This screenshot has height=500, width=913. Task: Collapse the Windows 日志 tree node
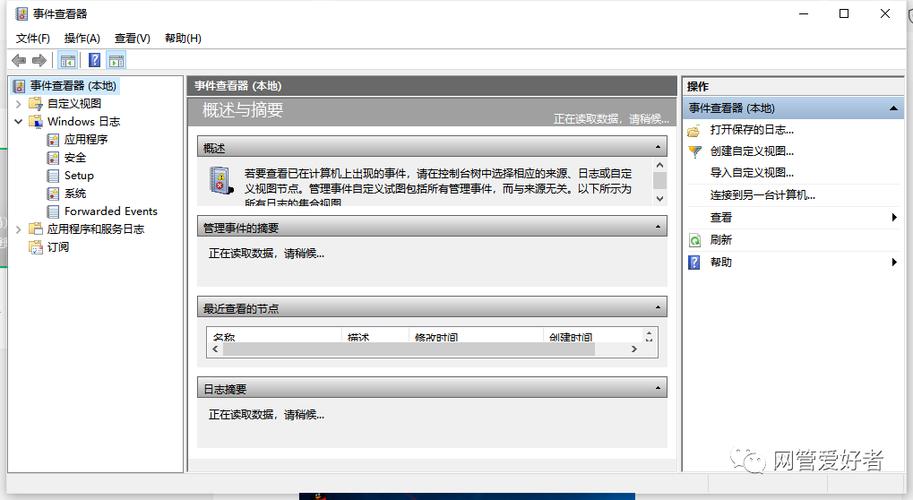pyautogui.click(x=18, y=122)
